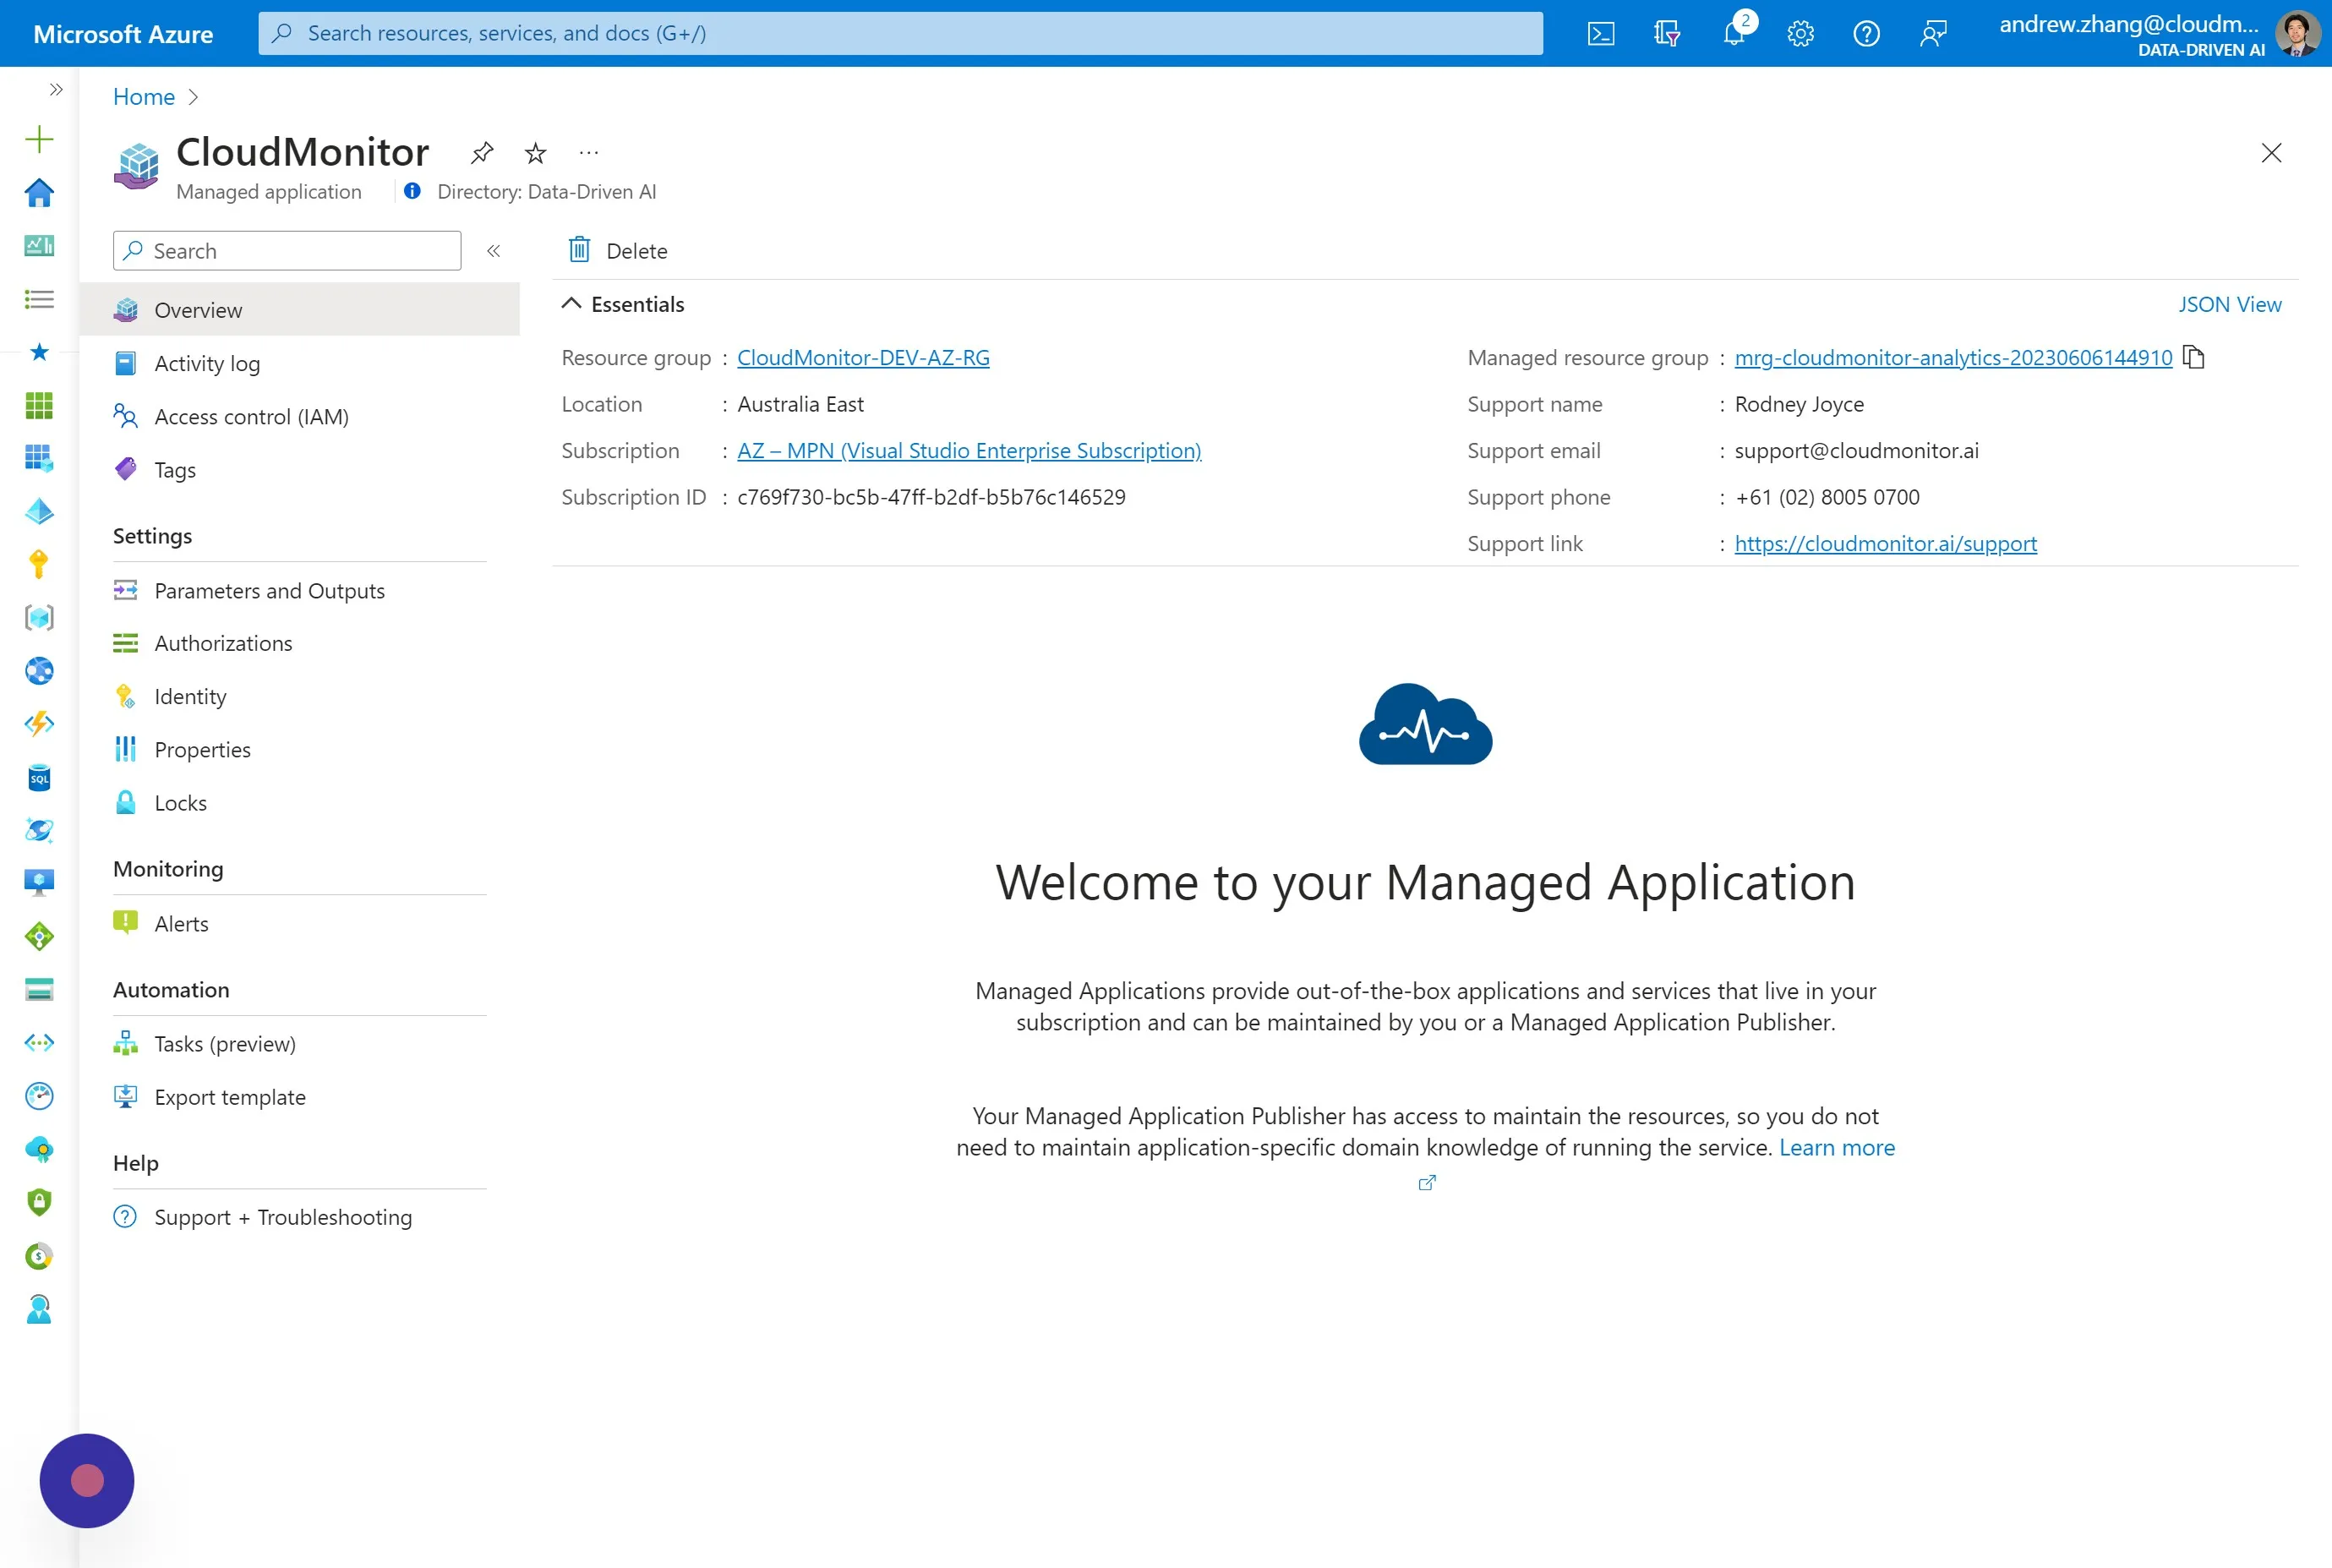Open Advisor cloud ribbon icon
Viewport: 2332px width, 1568px height.
click(39, 1149)
